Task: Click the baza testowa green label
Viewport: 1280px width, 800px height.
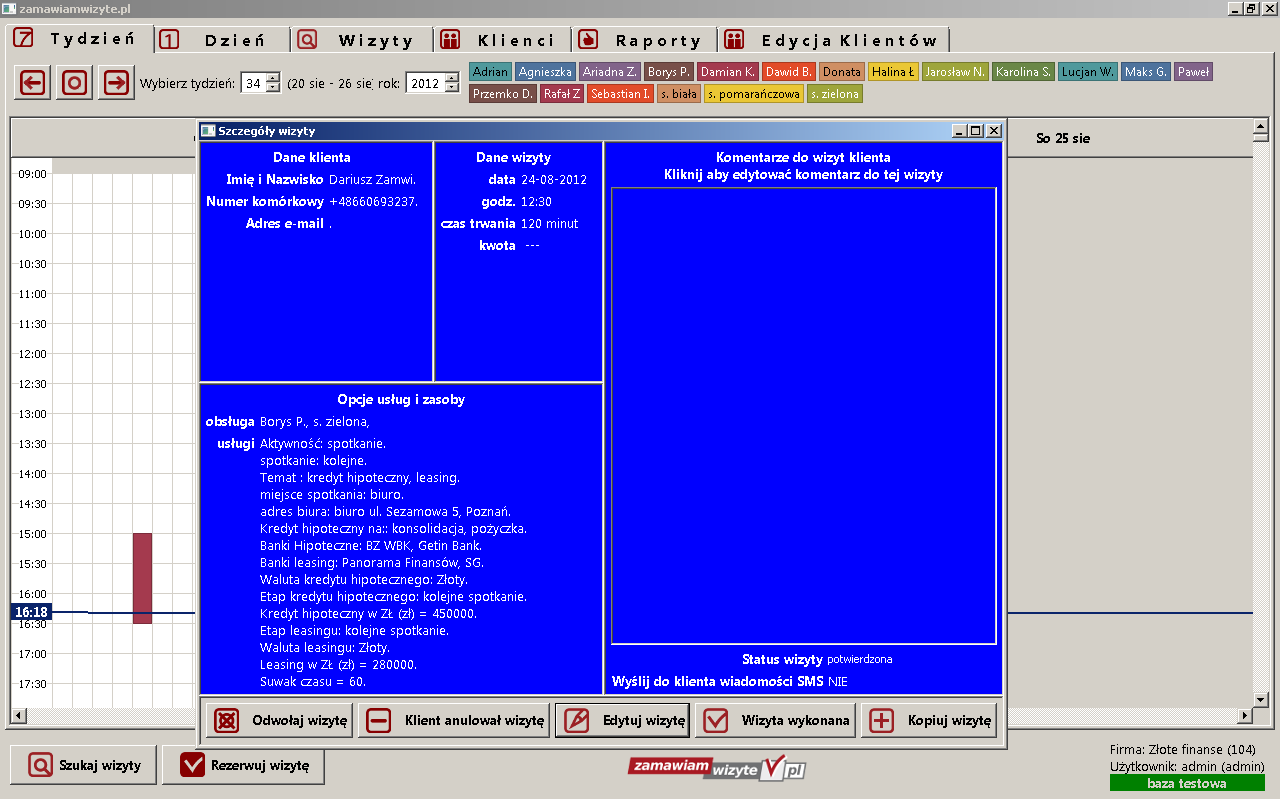Action: click(1187, 783)
